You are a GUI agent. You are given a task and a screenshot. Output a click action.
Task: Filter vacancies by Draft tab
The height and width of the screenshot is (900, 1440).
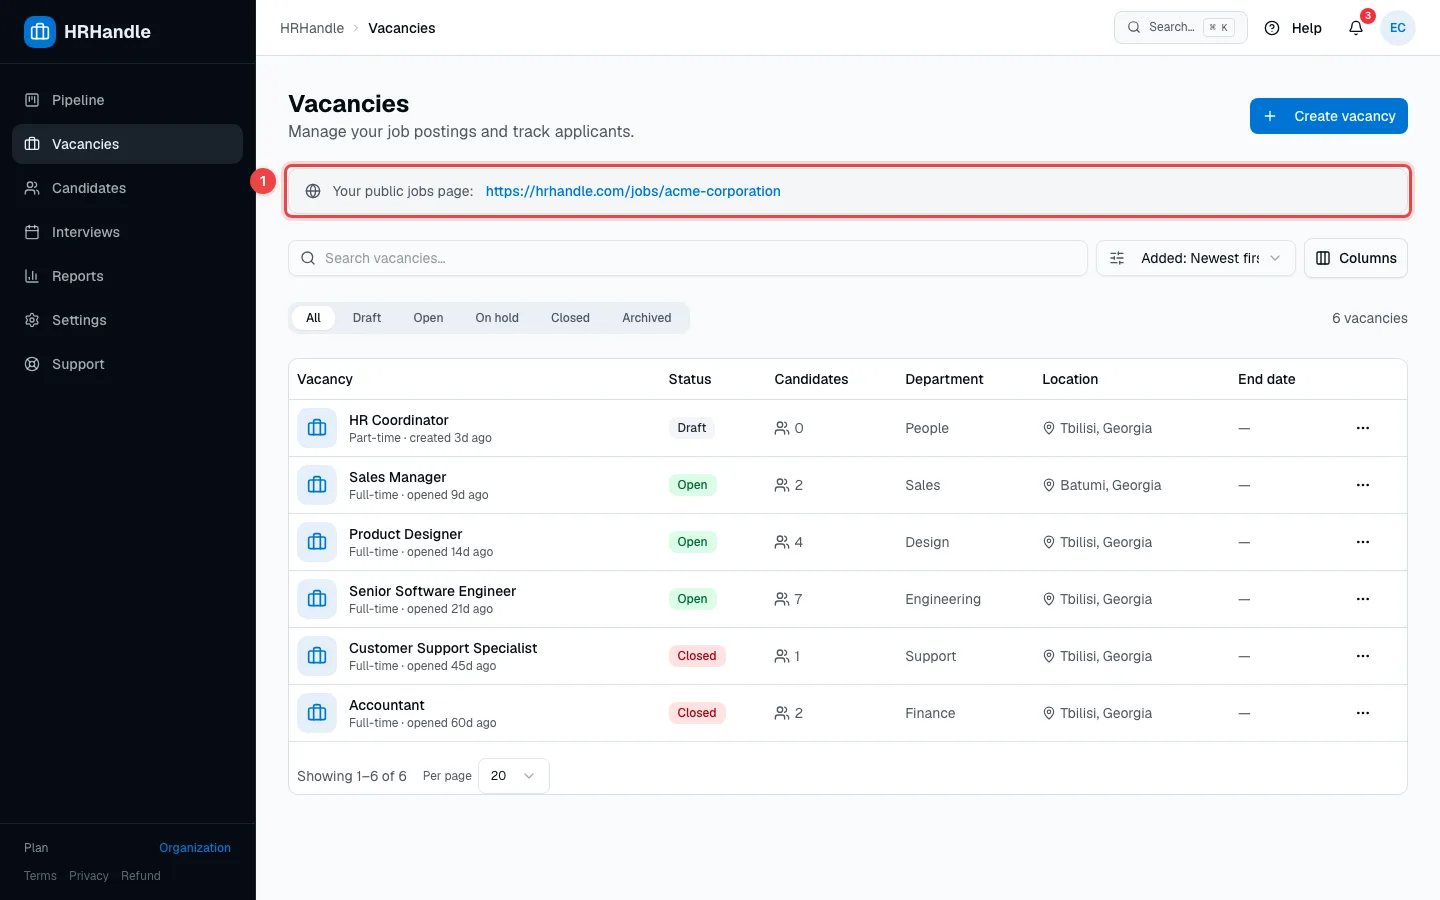(367, 318)
